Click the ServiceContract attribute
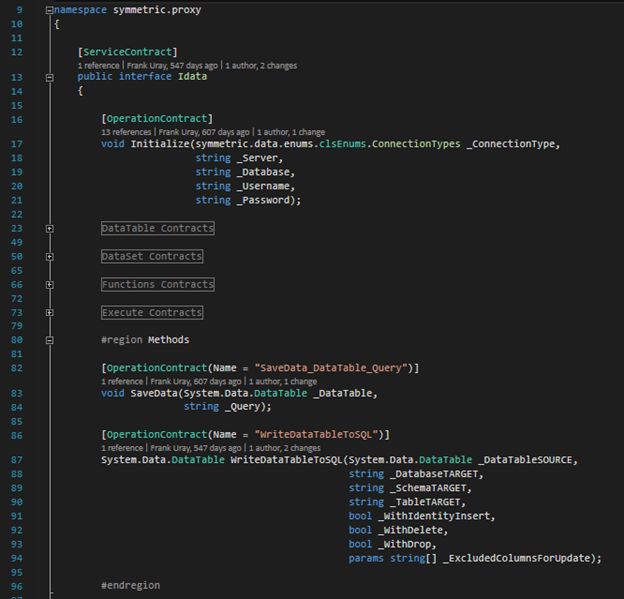 point(128,52)
